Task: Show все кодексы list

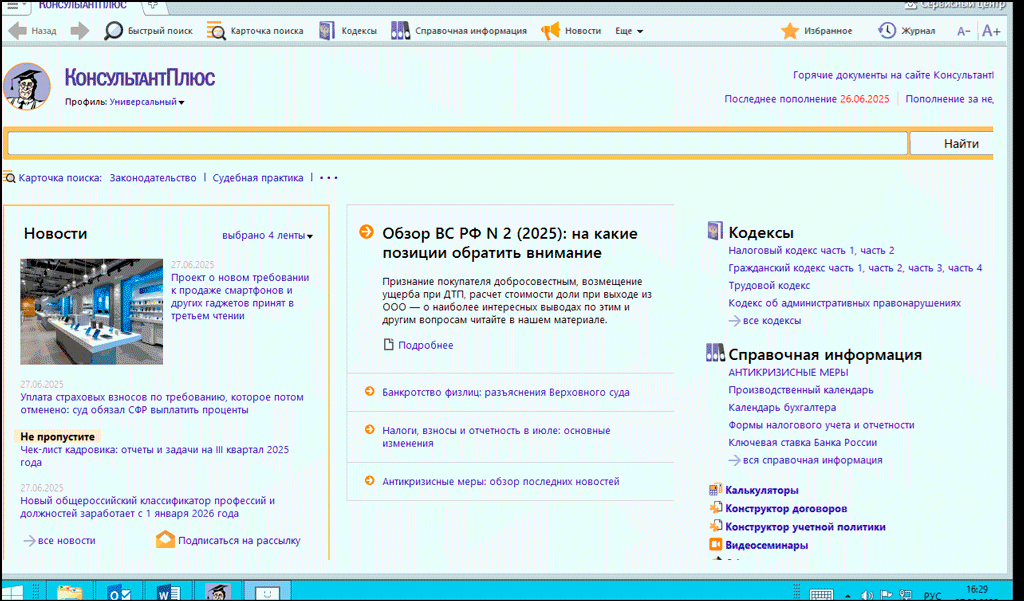Action: 772,321
